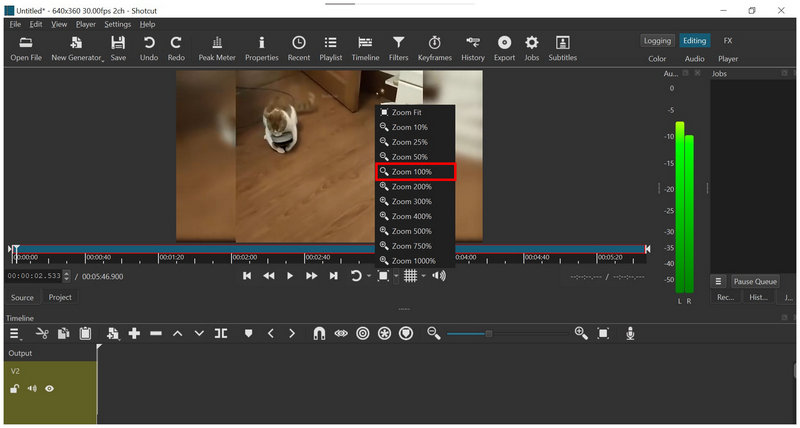
Task: Click the fast forward playback button
Action: coord(311,276)
